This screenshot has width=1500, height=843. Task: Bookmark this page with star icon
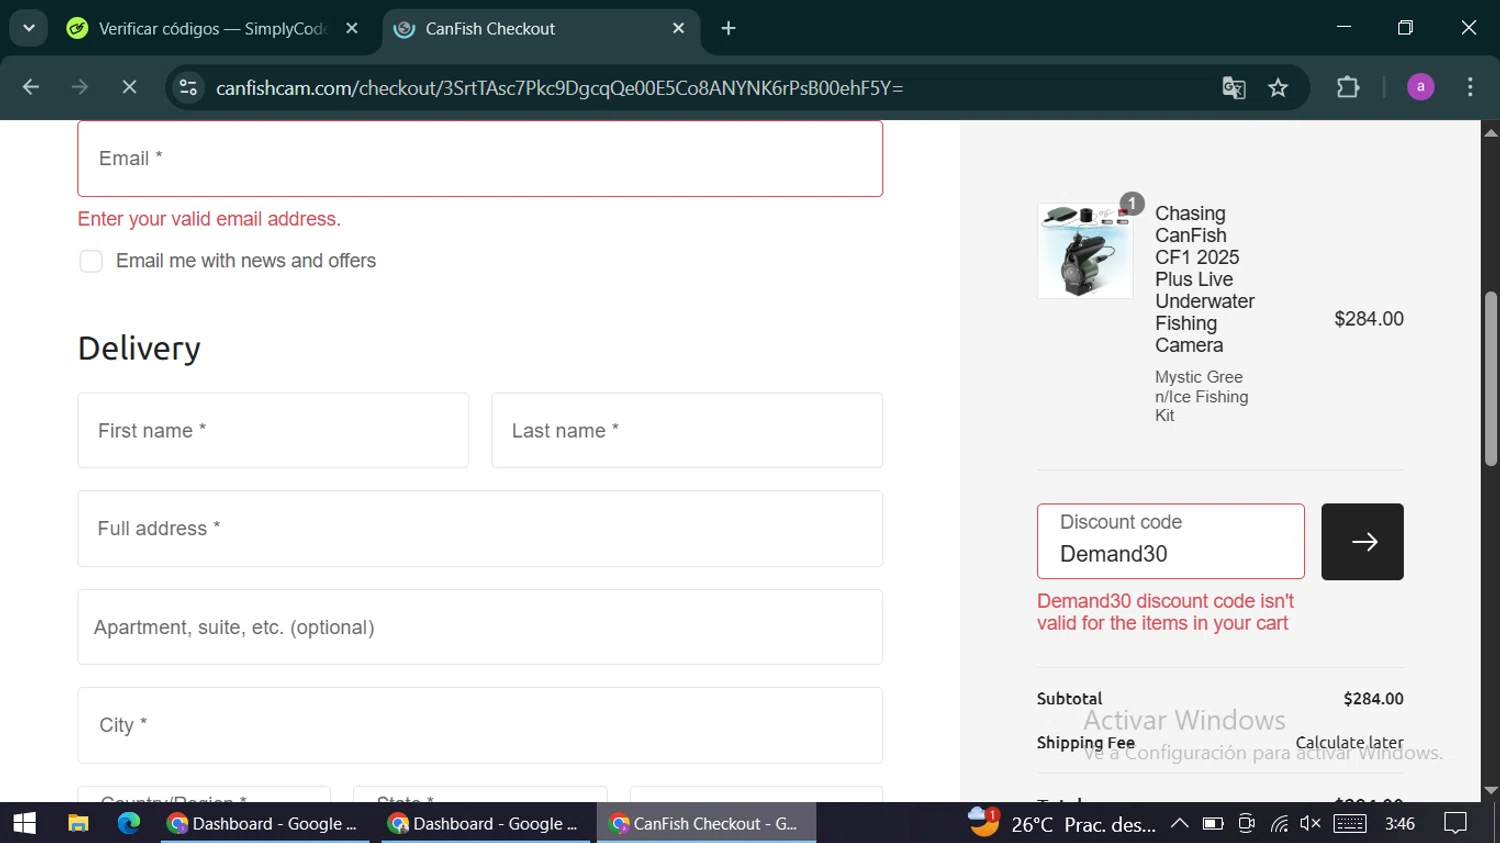click(1278, 88)
